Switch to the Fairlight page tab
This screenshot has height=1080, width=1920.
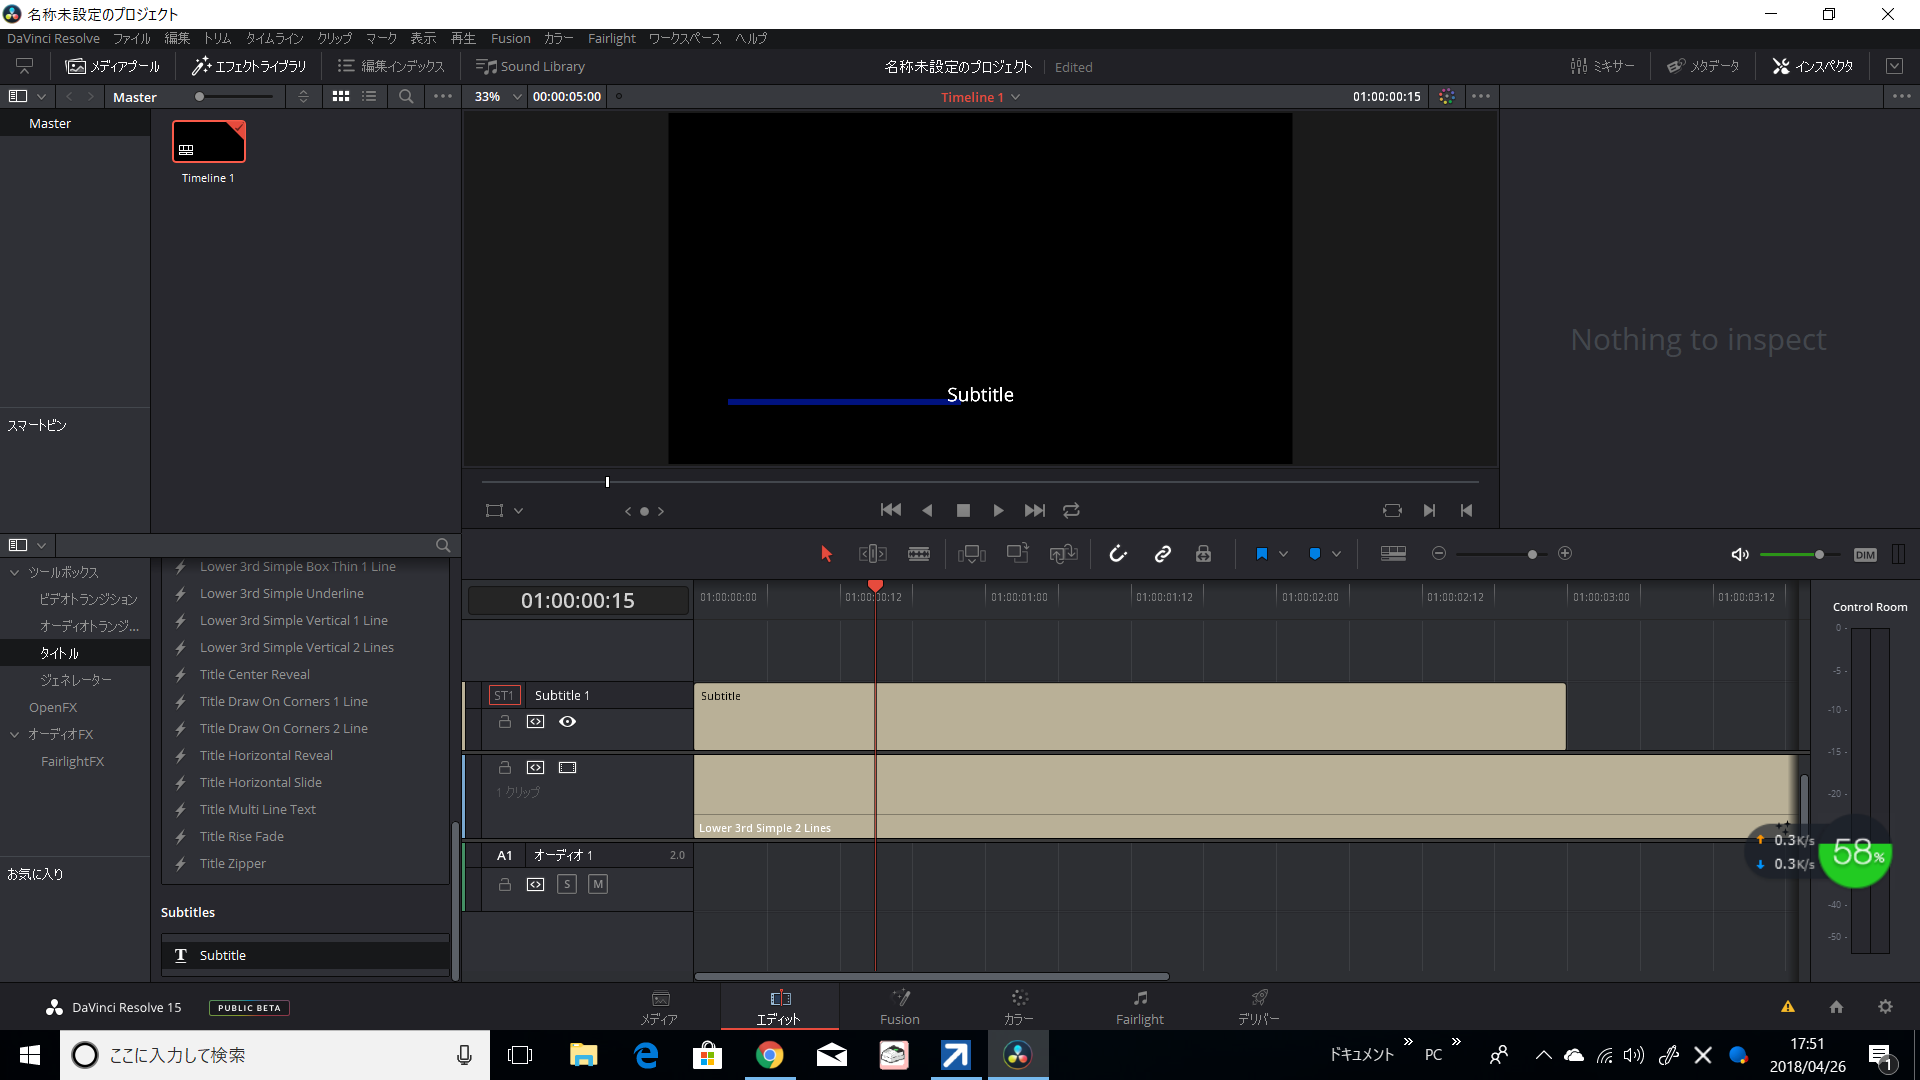tap(1139, 1007)
